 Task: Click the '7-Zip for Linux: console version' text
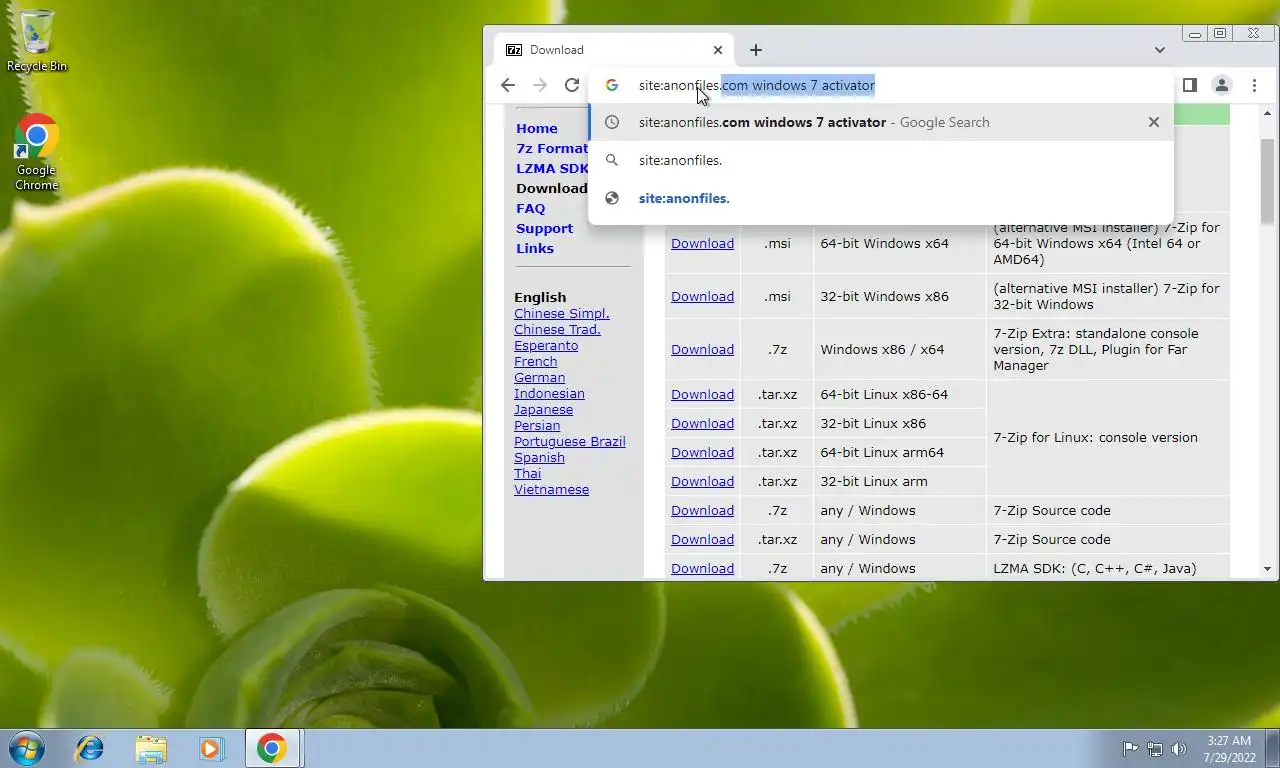point(1095,437)
